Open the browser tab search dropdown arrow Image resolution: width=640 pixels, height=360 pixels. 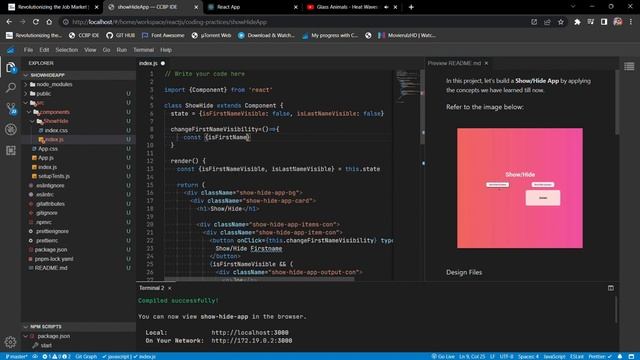tap(573, 7)
